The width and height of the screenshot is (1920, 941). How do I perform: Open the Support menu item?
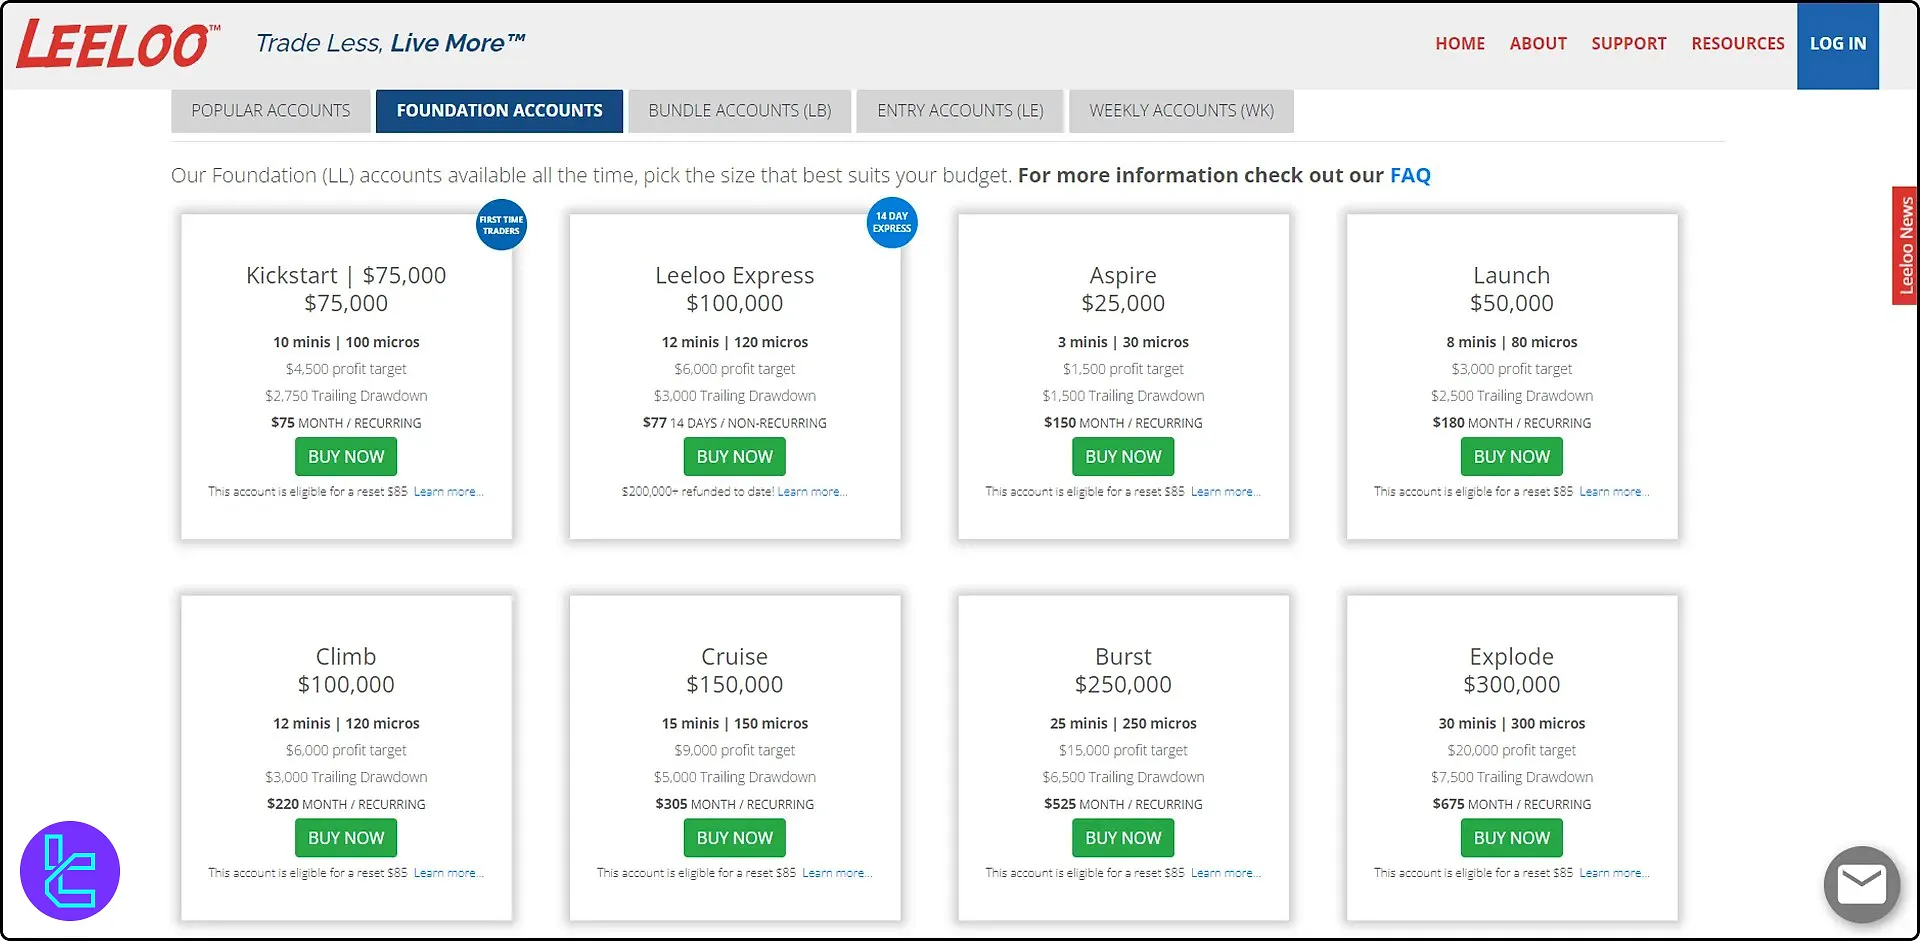click(1628, 44)
